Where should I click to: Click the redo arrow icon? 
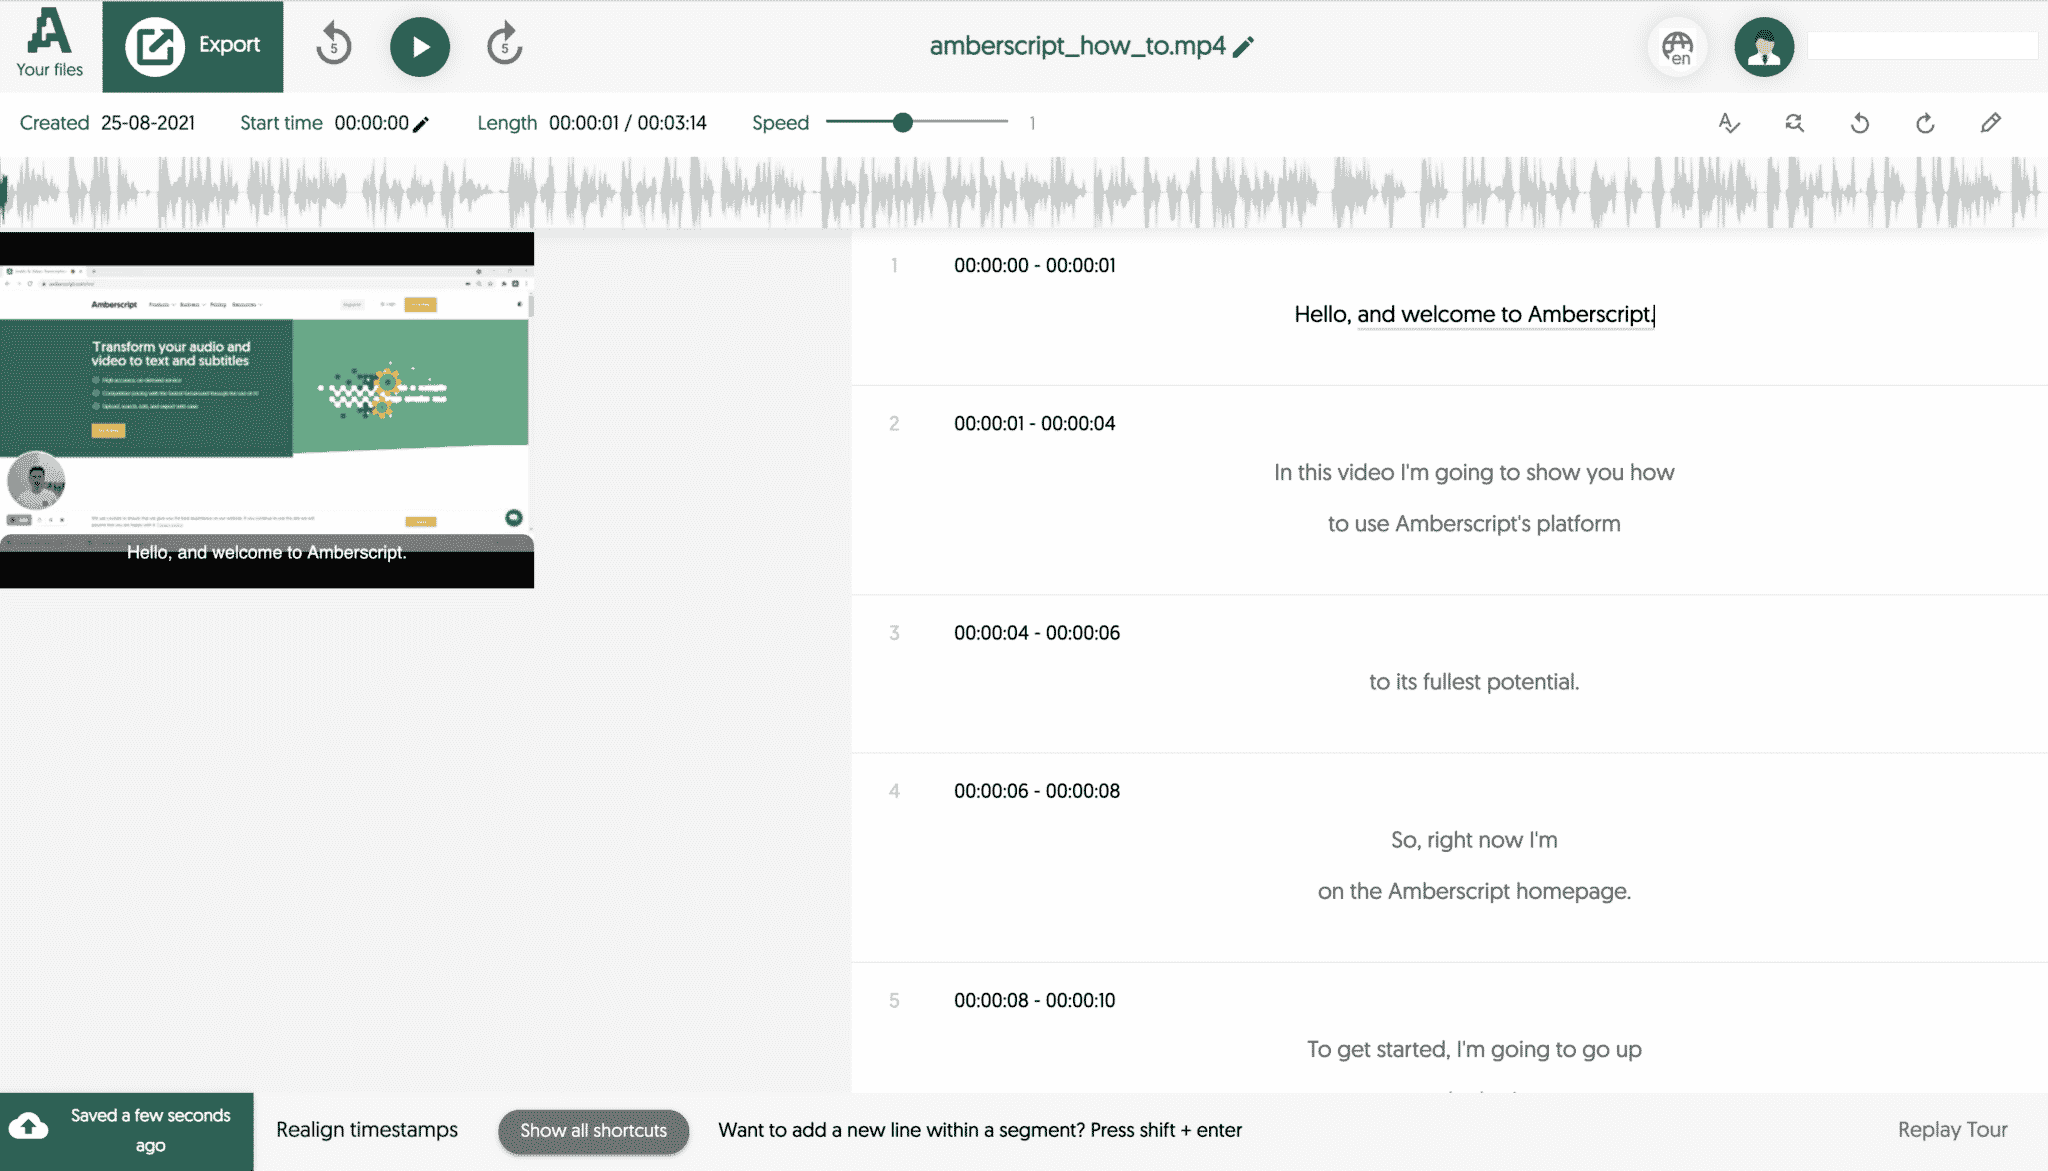coord(1925,123)
